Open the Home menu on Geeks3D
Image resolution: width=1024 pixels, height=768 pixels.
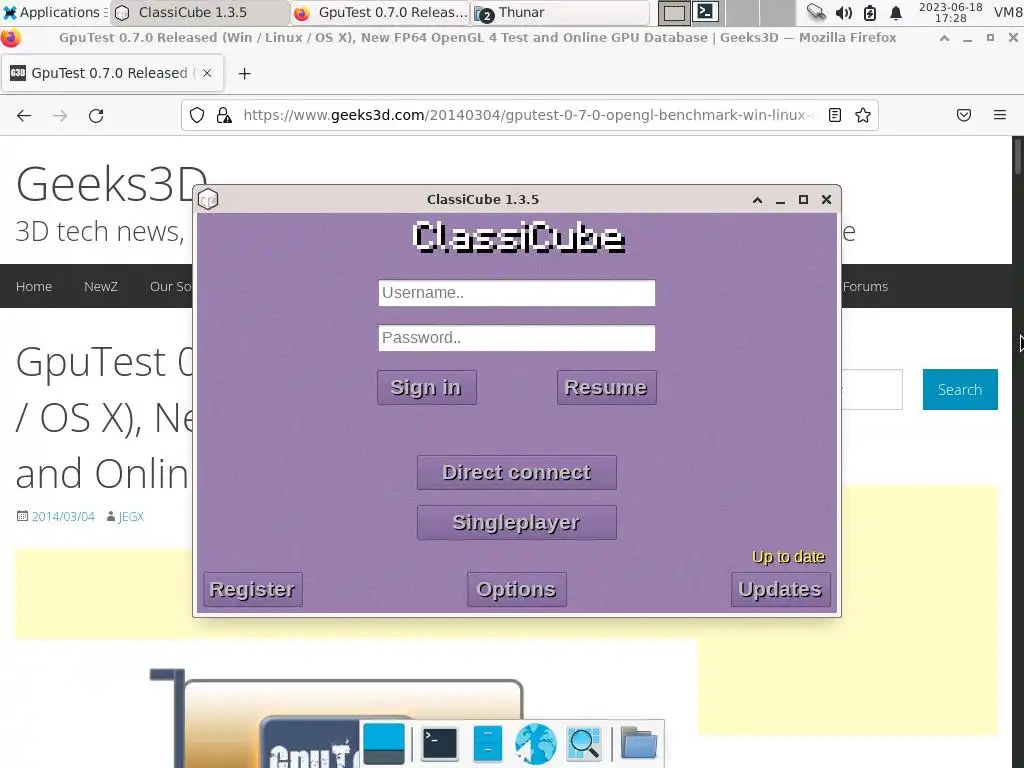(x=34, y=286)
